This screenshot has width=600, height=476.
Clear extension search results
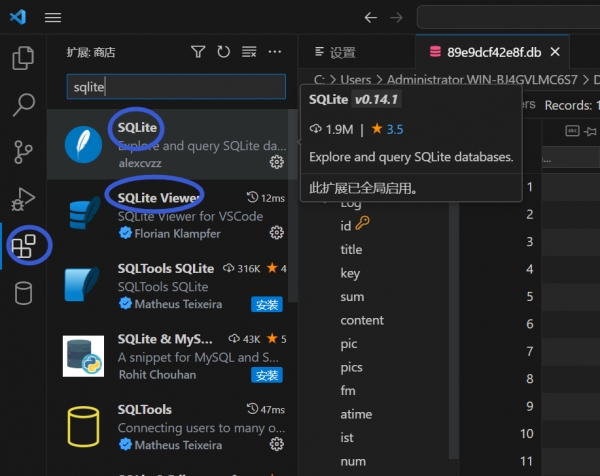pos(249,52)
